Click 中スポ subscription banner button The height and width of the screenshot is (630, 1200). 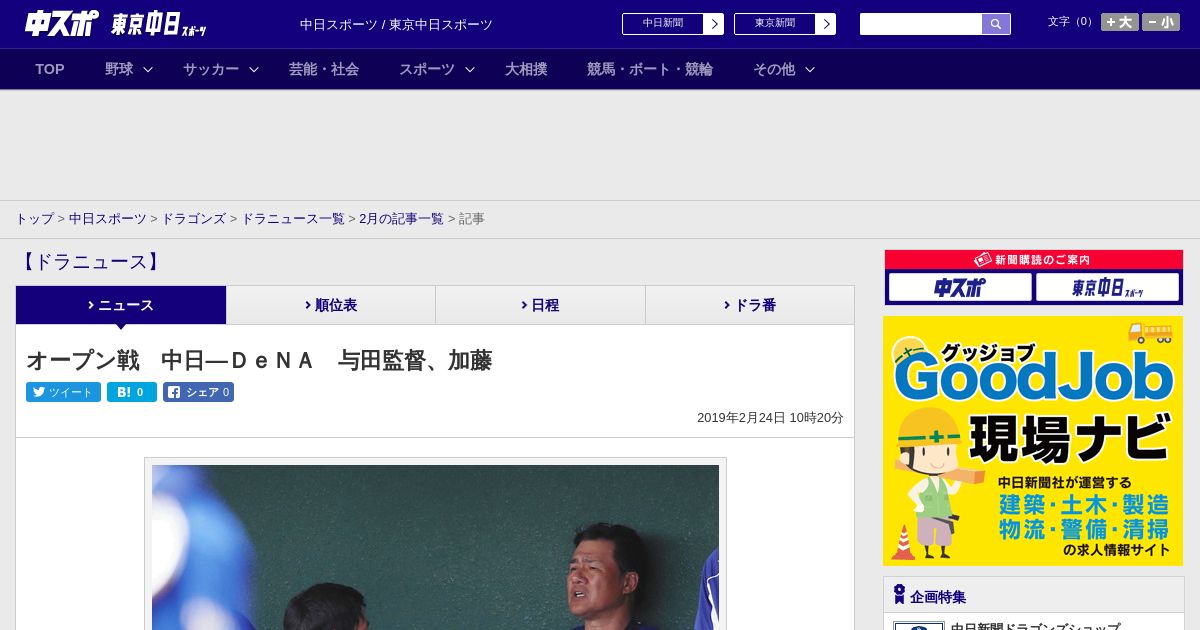click(960, 288)
